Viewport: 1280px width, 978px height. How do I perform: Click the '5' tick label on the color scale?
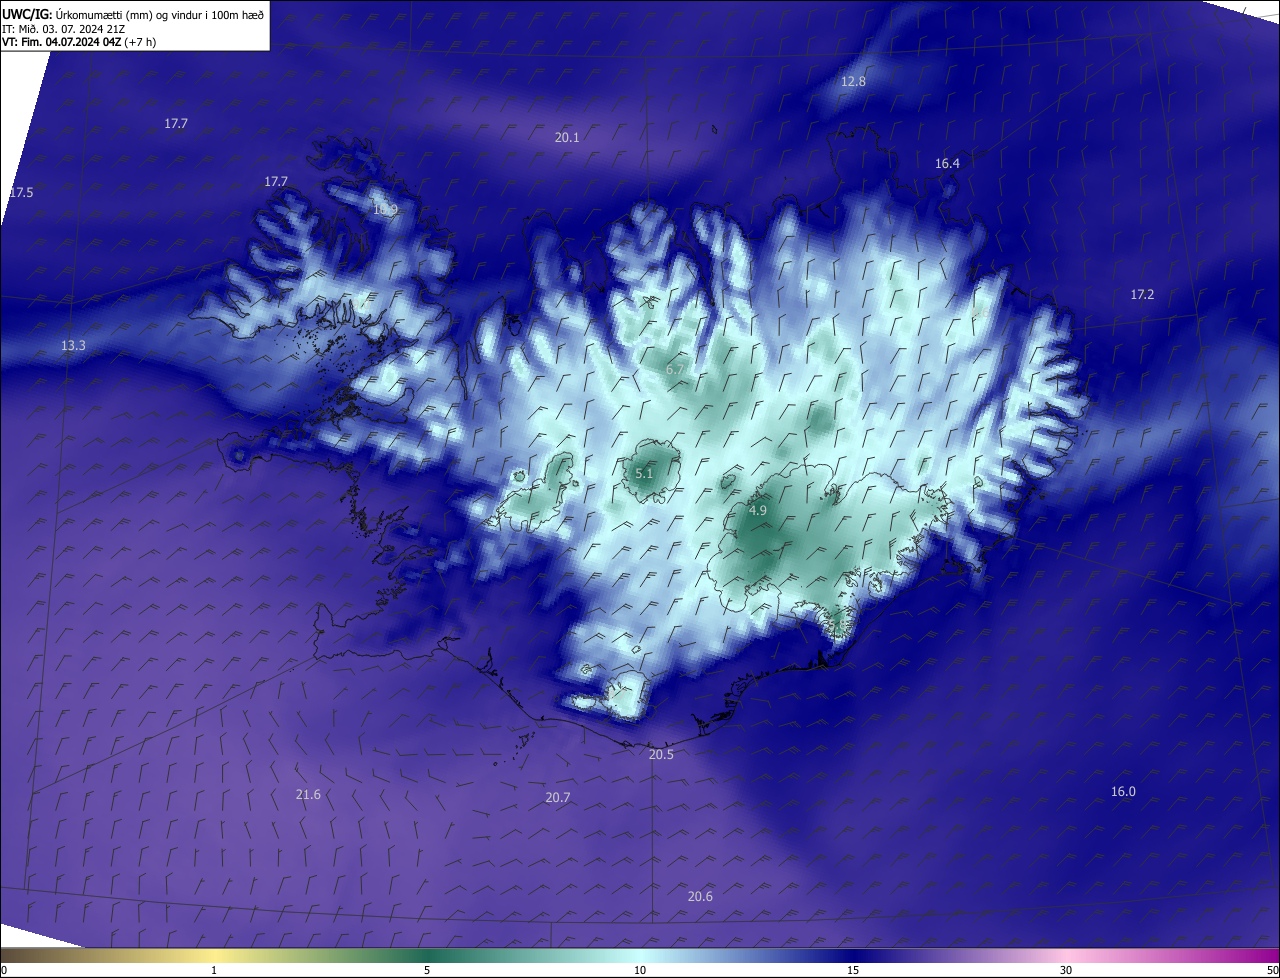(x=427, y=970)
